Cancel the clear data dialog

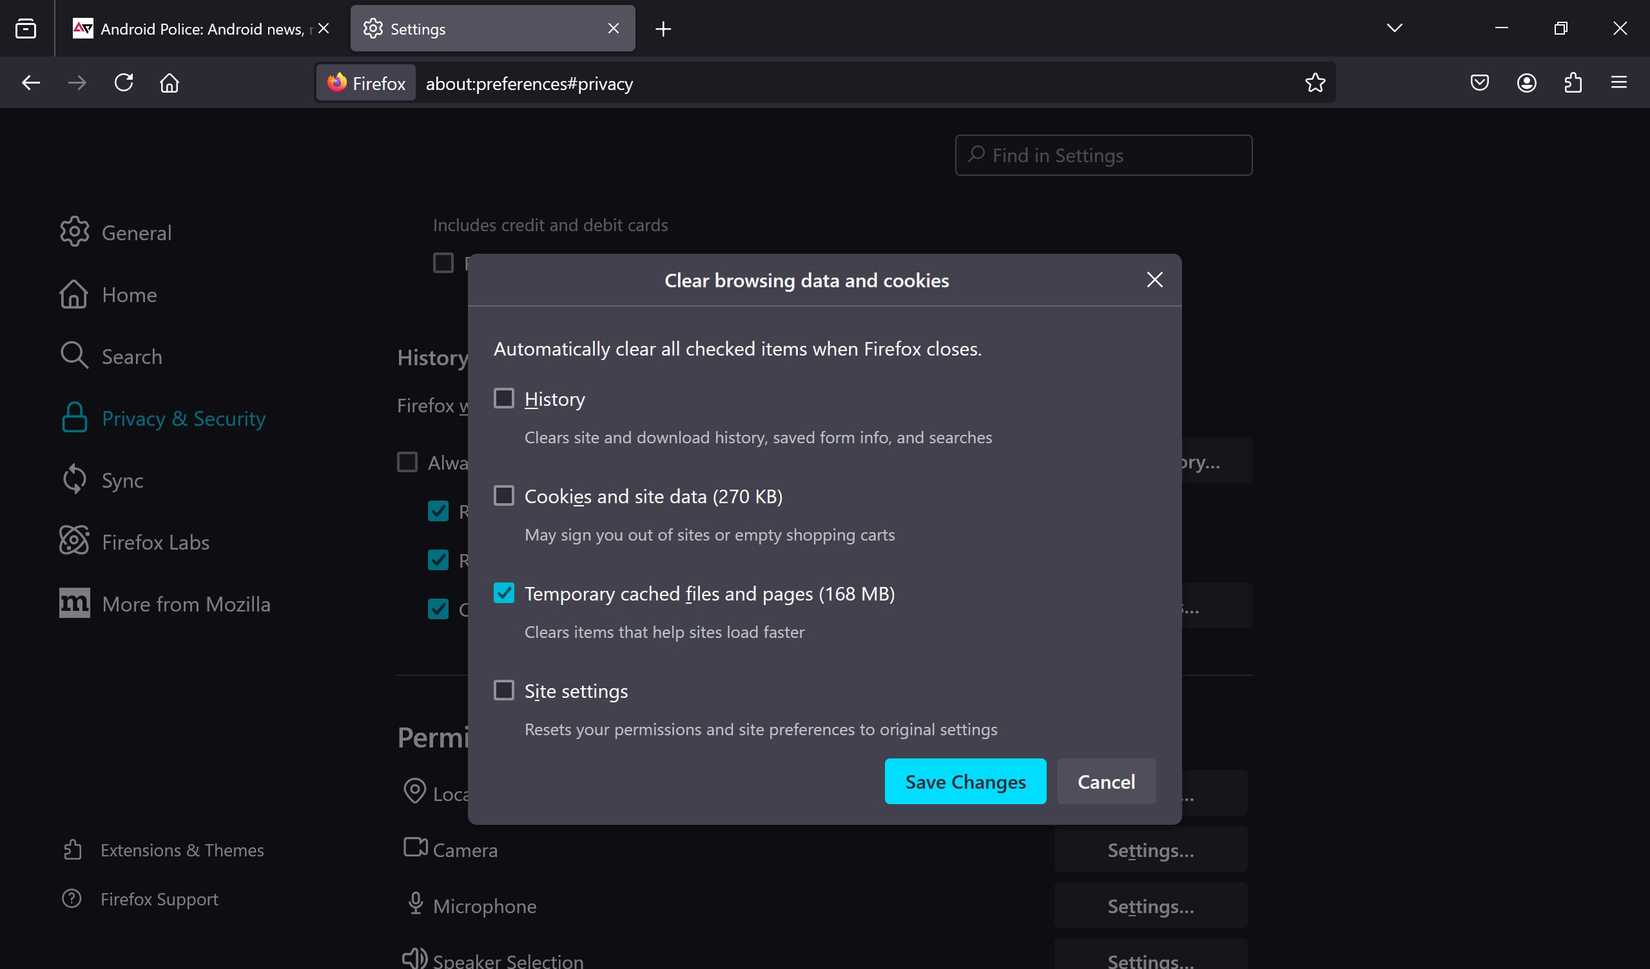[x=1106, y=782]
